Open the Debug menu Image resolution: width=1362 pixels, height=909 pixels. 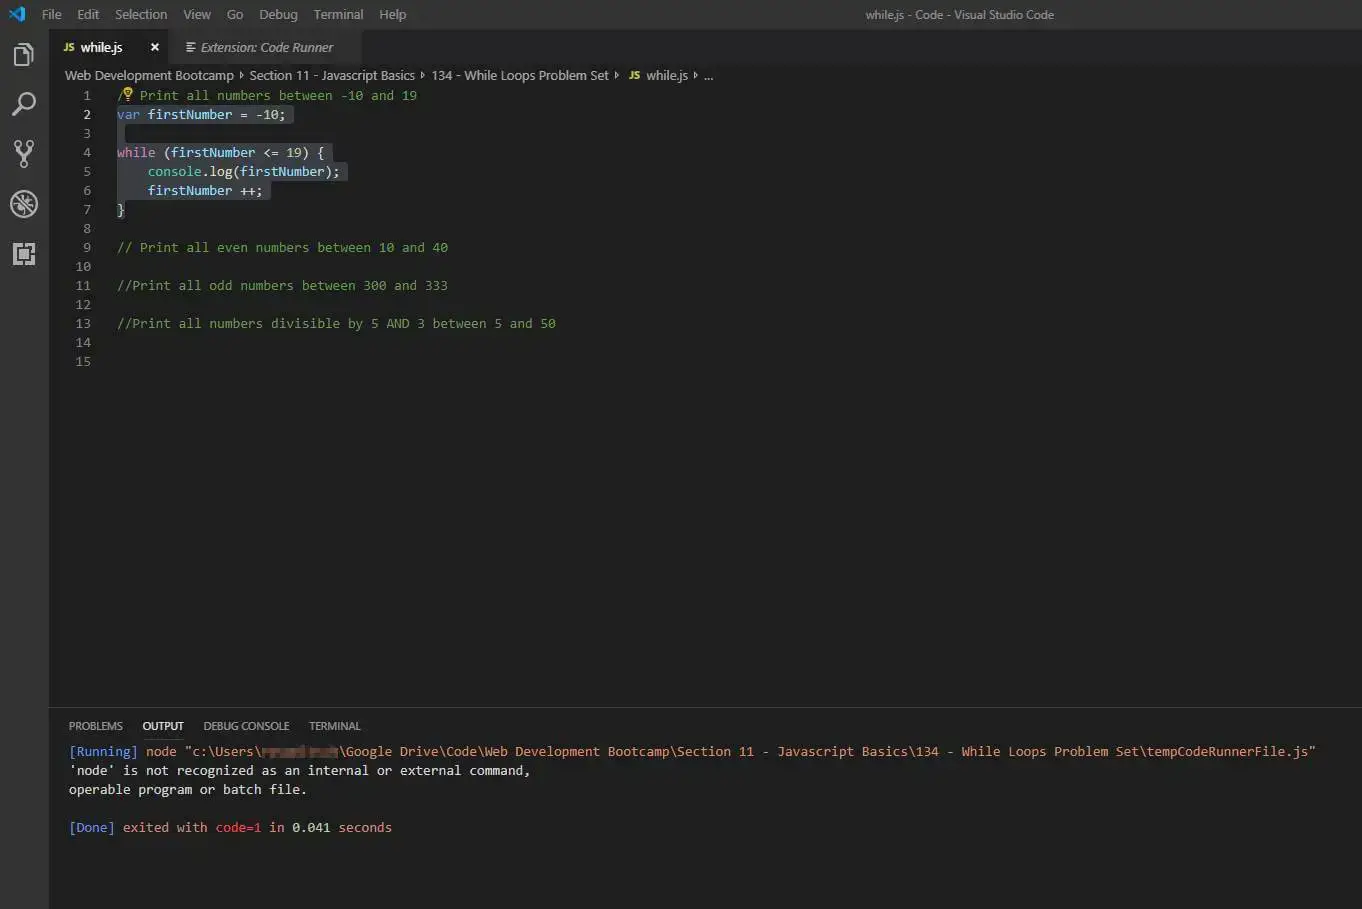(x=278, y=14)
